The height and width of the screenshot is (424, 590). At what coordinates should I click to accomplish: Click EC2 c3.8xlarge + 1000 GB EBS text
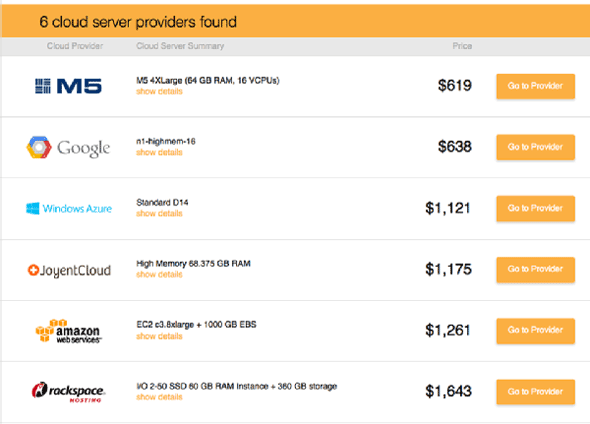196,325
